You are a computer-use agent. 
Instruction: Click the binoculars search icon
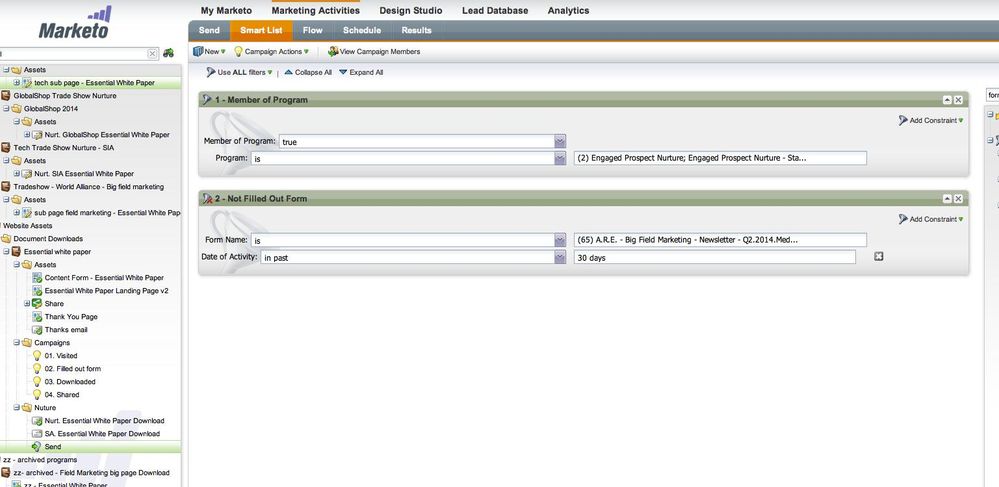(x=168, y=54)
